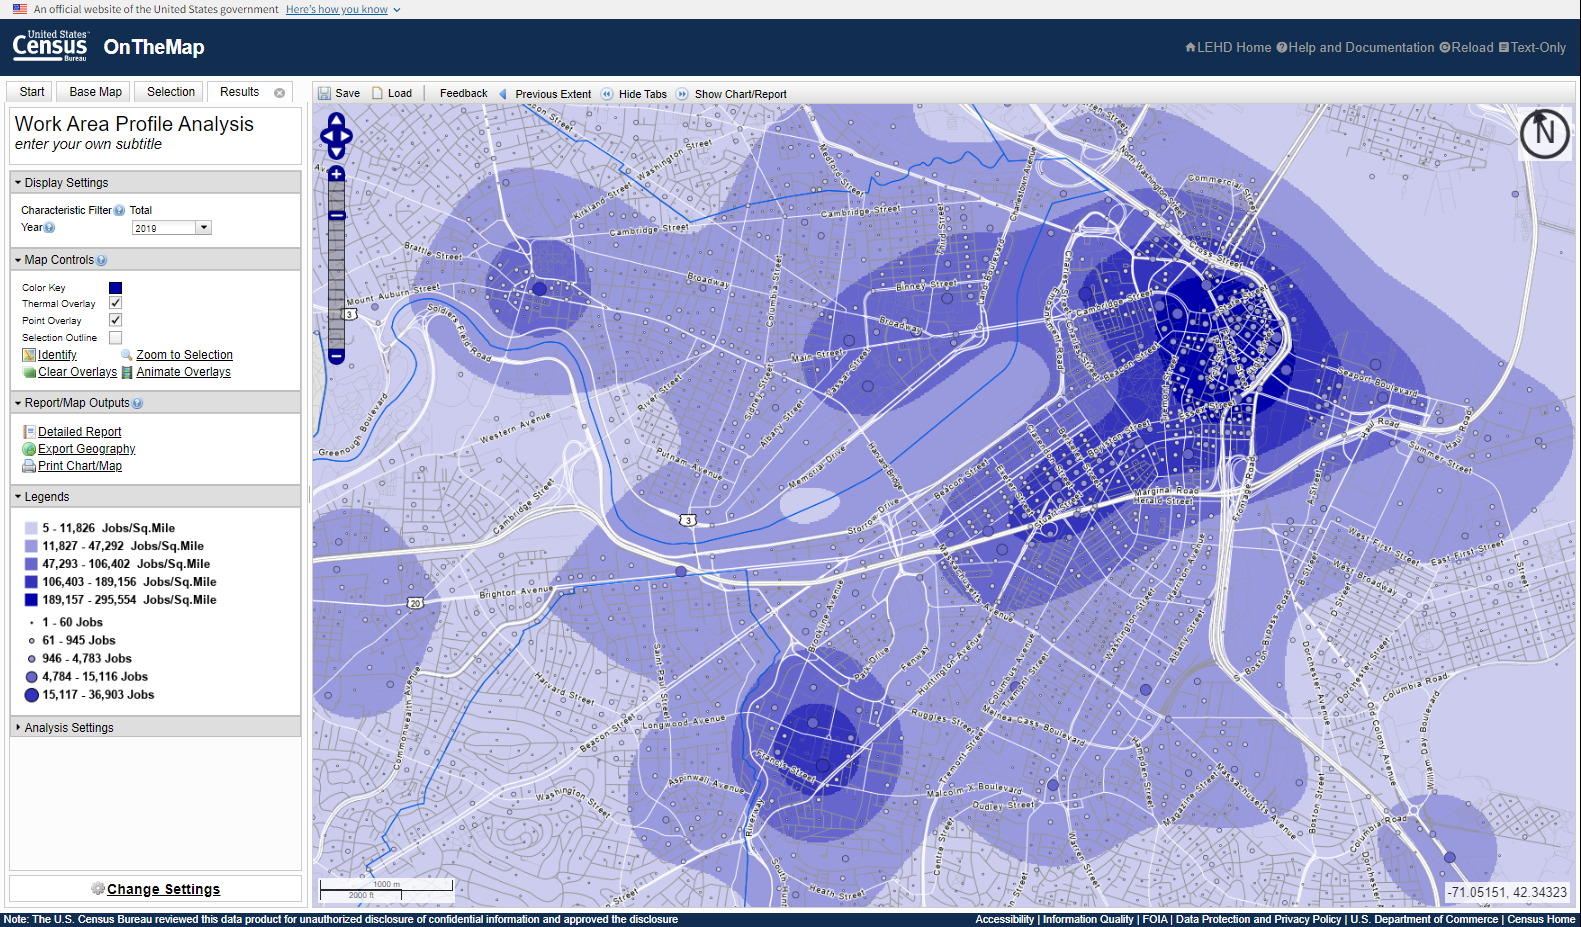Click the Change Settings link text

[x=163, y=889]
